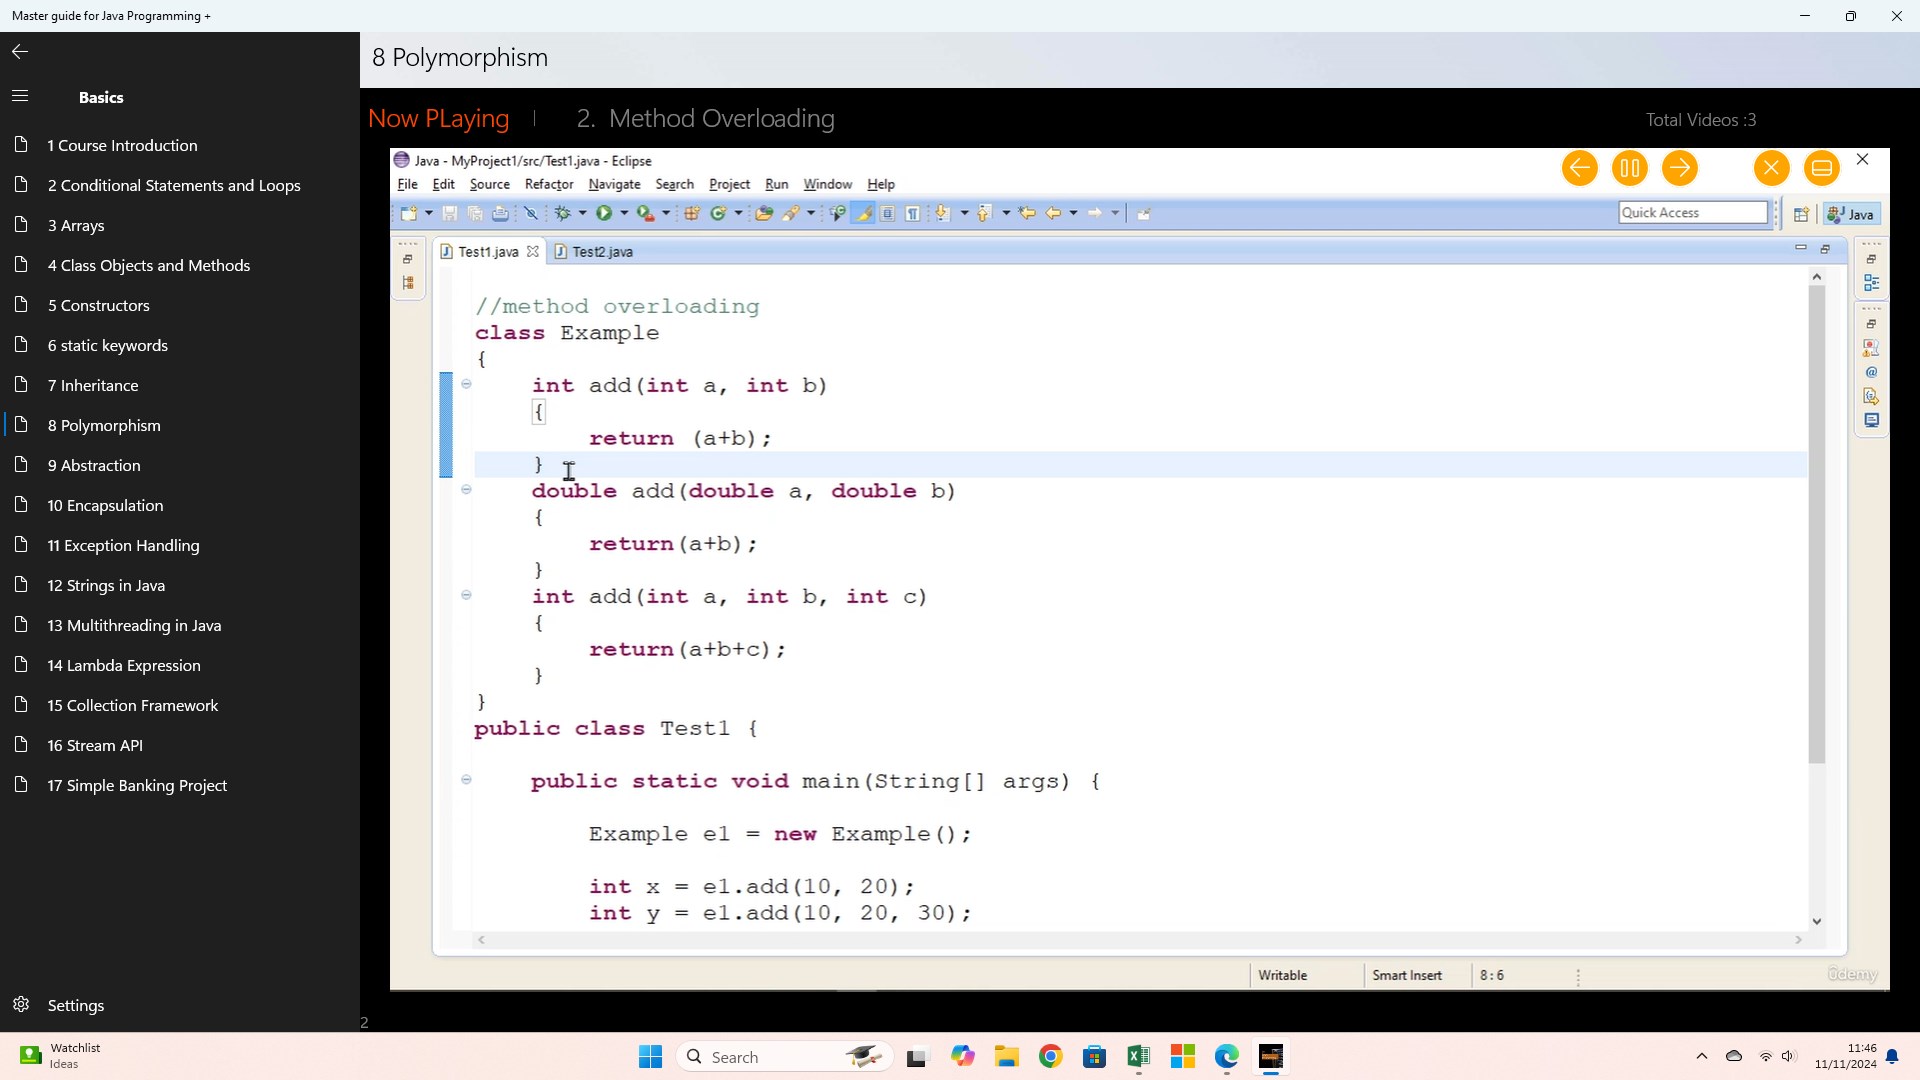Go to next video with orange arrow

pyautogui.click(x=1680, y=168)
